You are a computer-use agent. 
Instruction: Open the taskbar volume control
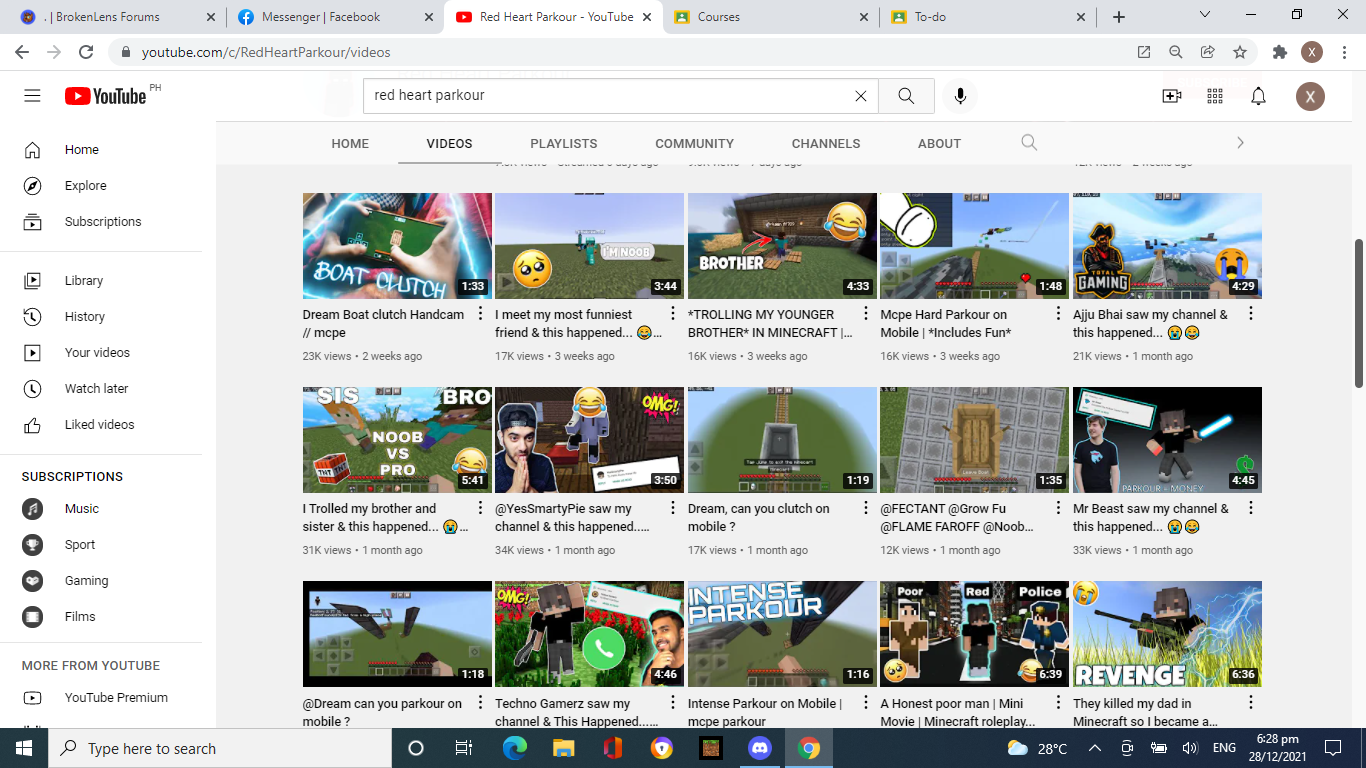coord(1190,748)
